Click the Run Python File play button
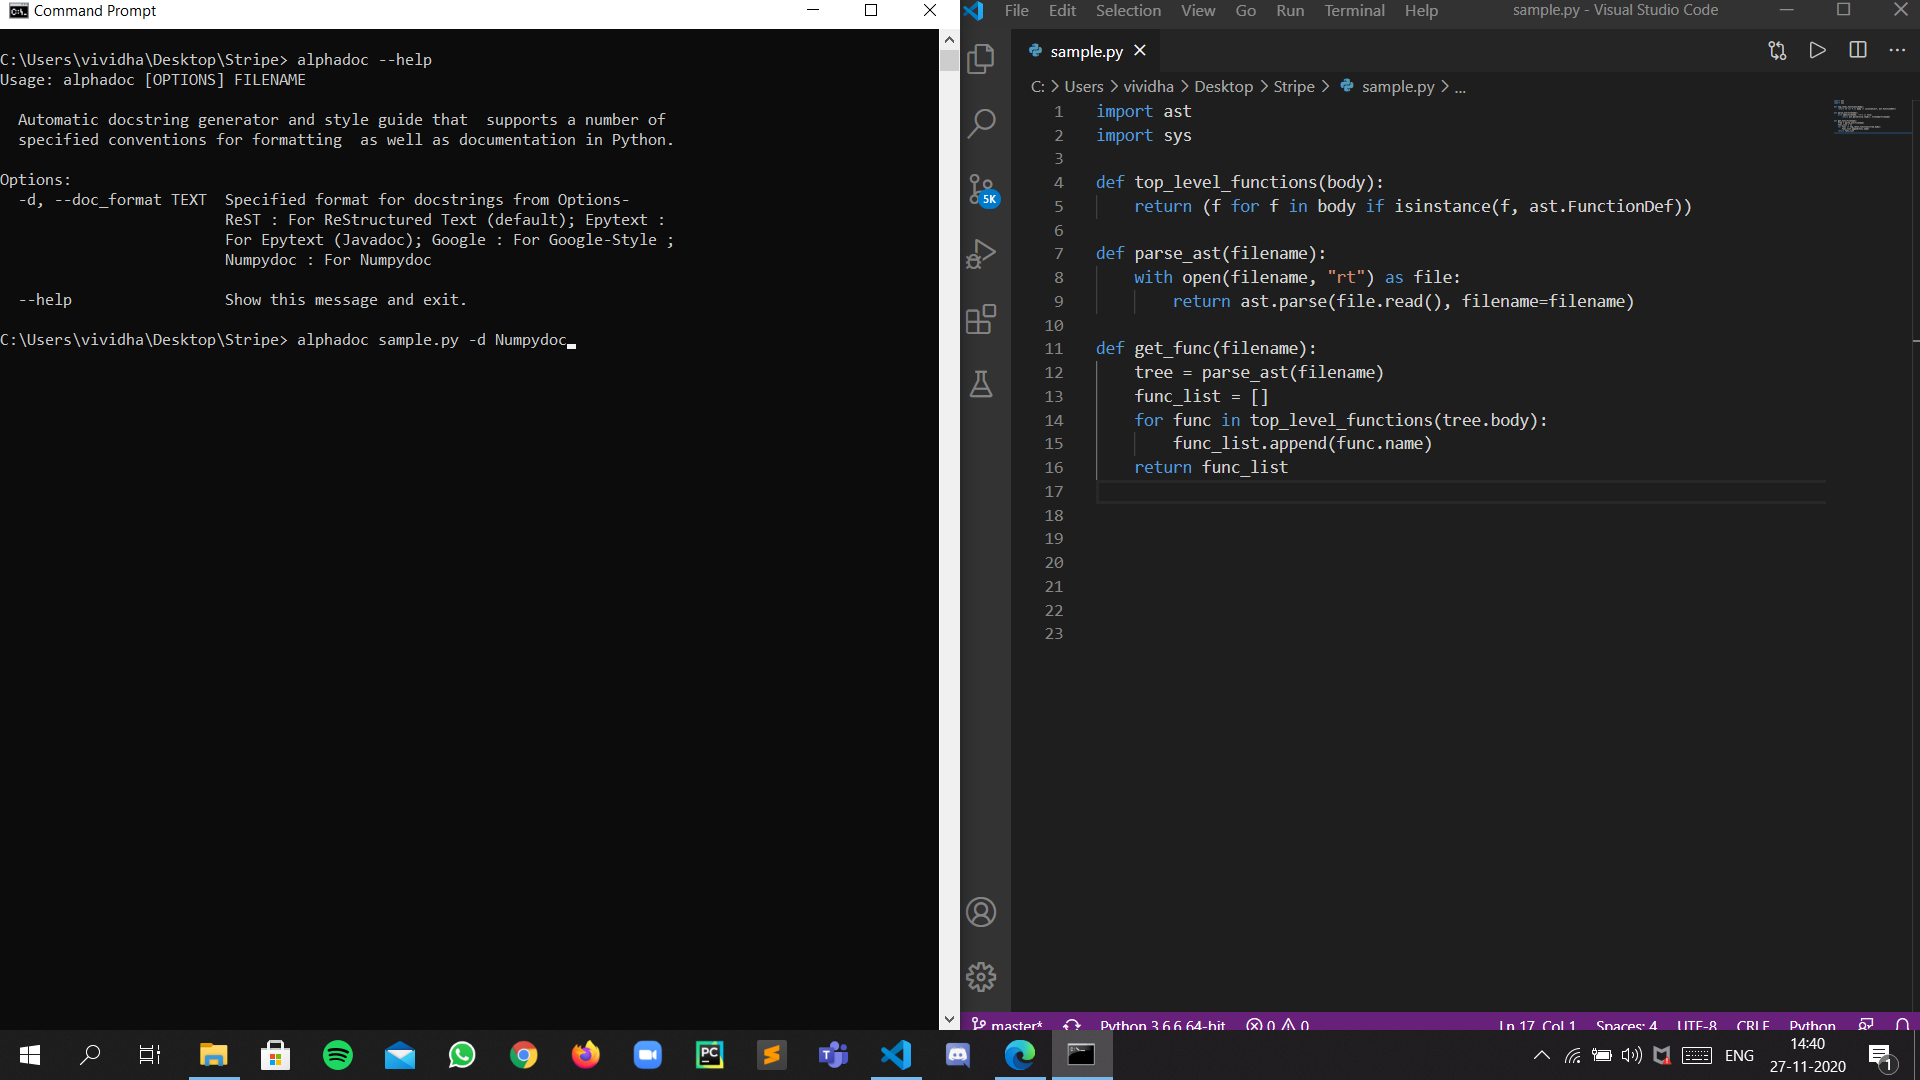This screenshot has width=1920, height=1080. (x=1817, y=51)
